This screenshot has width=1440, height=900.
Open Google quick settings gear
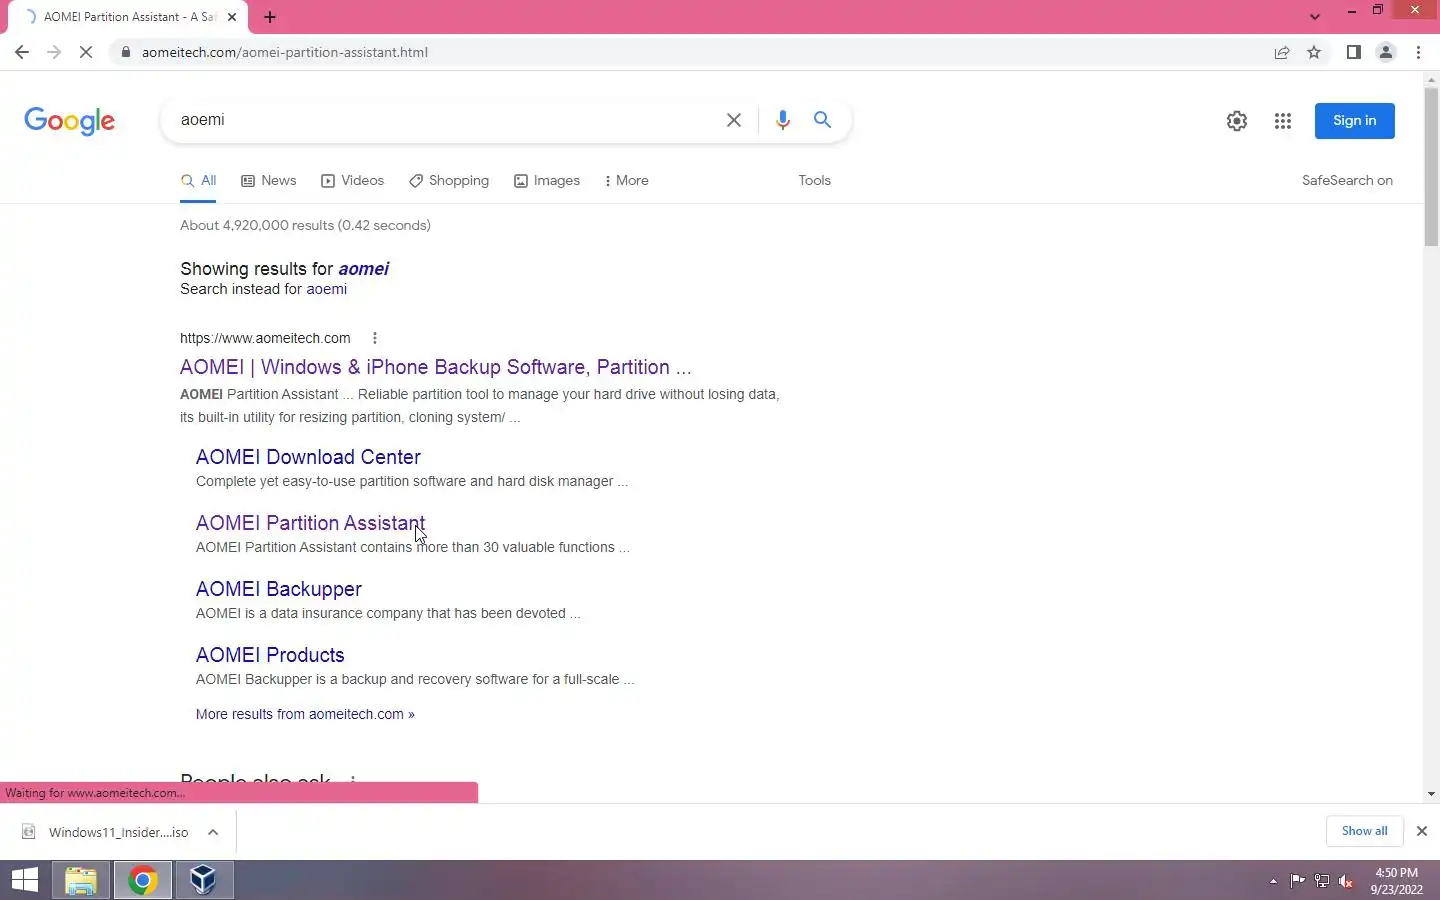point(1237,121)
